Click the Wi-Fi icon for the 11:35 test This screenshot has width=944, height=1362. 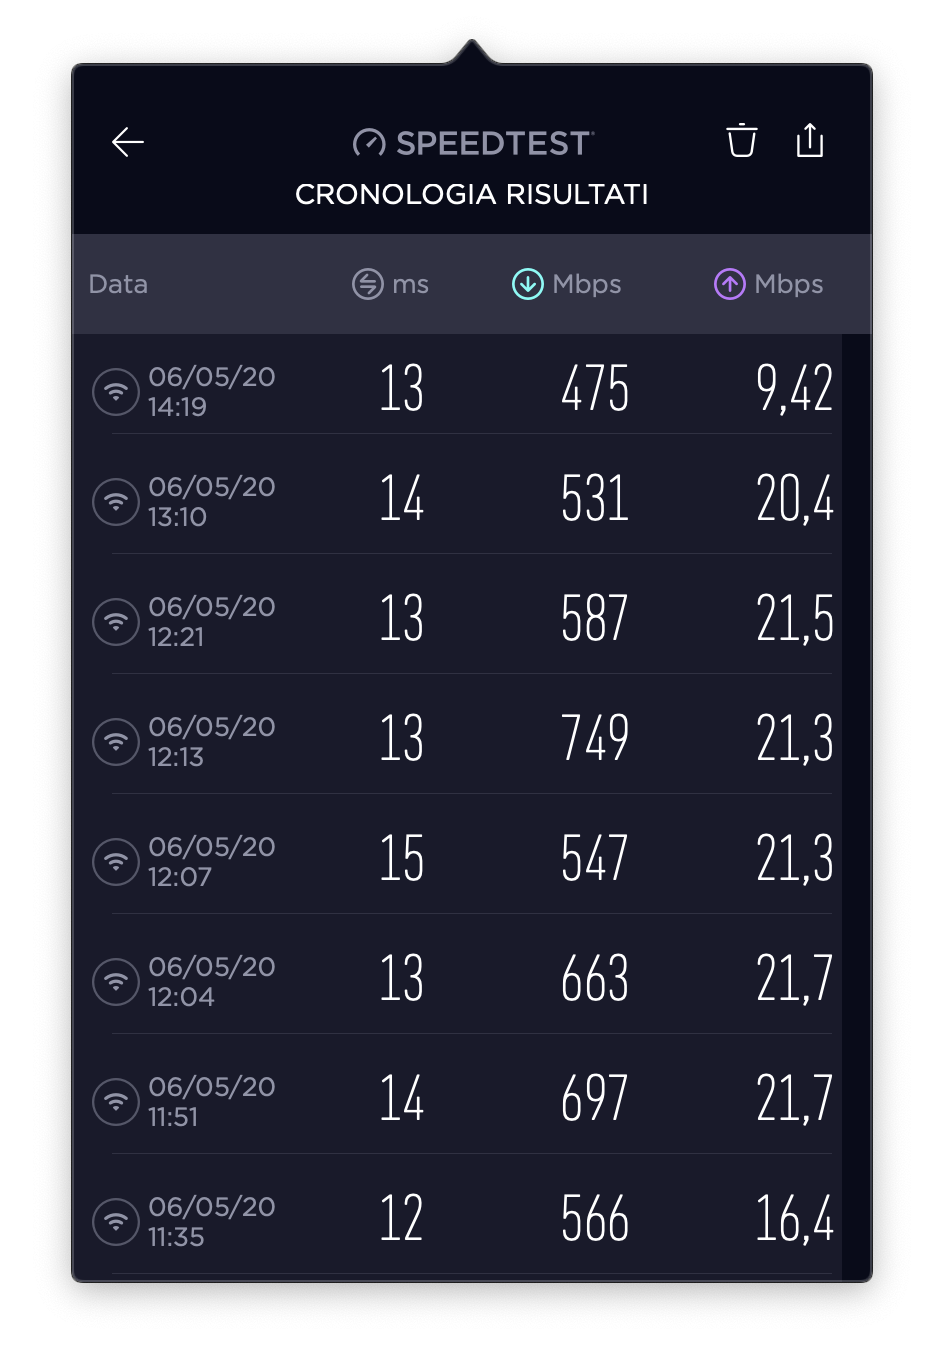[x=116, y=1221]
